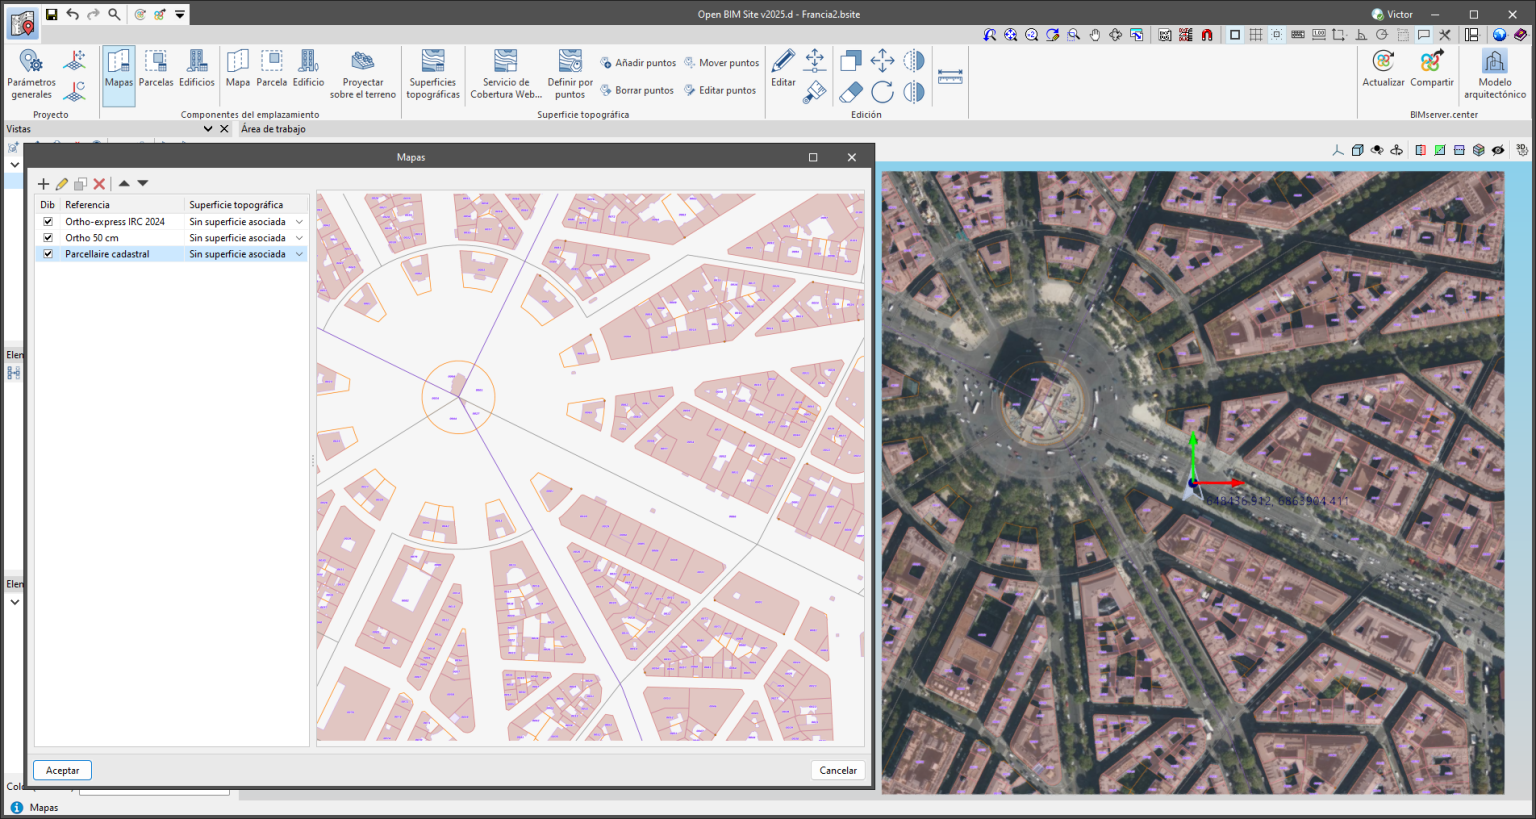This screenshot has height=819, width=1536.
Task: Select the Edificios component tool
Action: pos(197,68)
